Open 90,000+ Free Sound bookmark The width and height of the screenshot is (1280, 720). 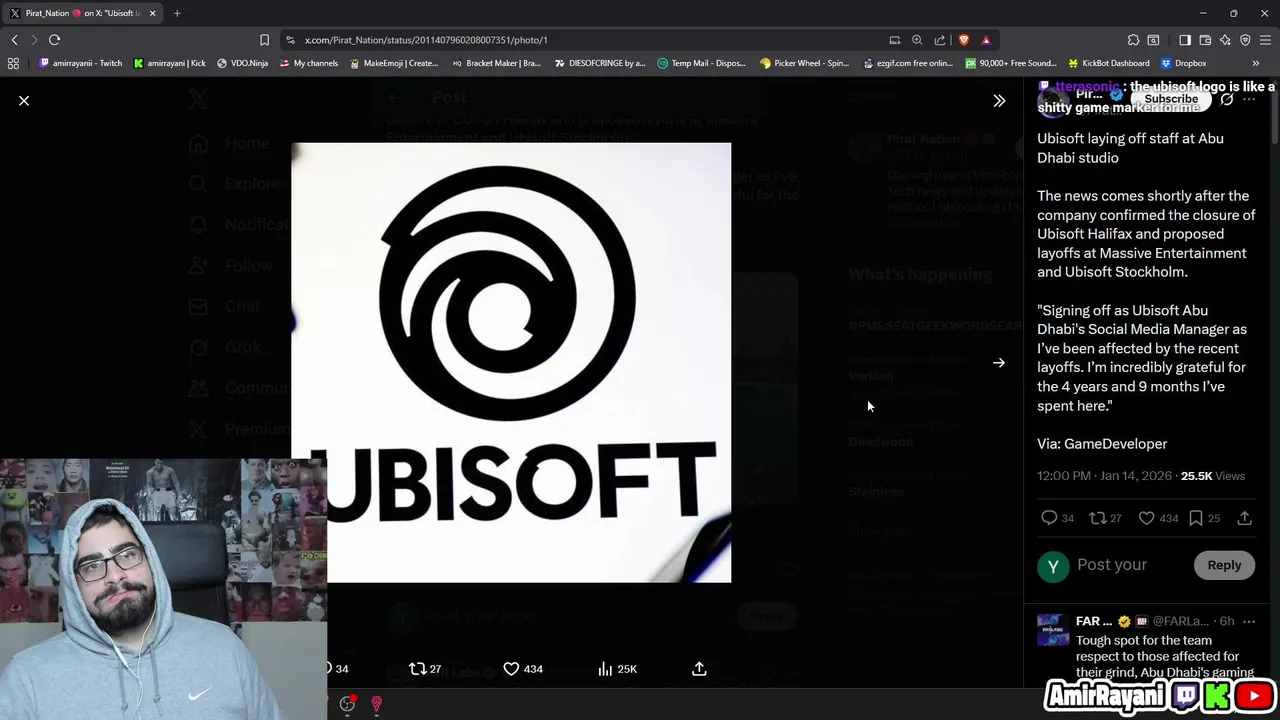point(1010,63)
